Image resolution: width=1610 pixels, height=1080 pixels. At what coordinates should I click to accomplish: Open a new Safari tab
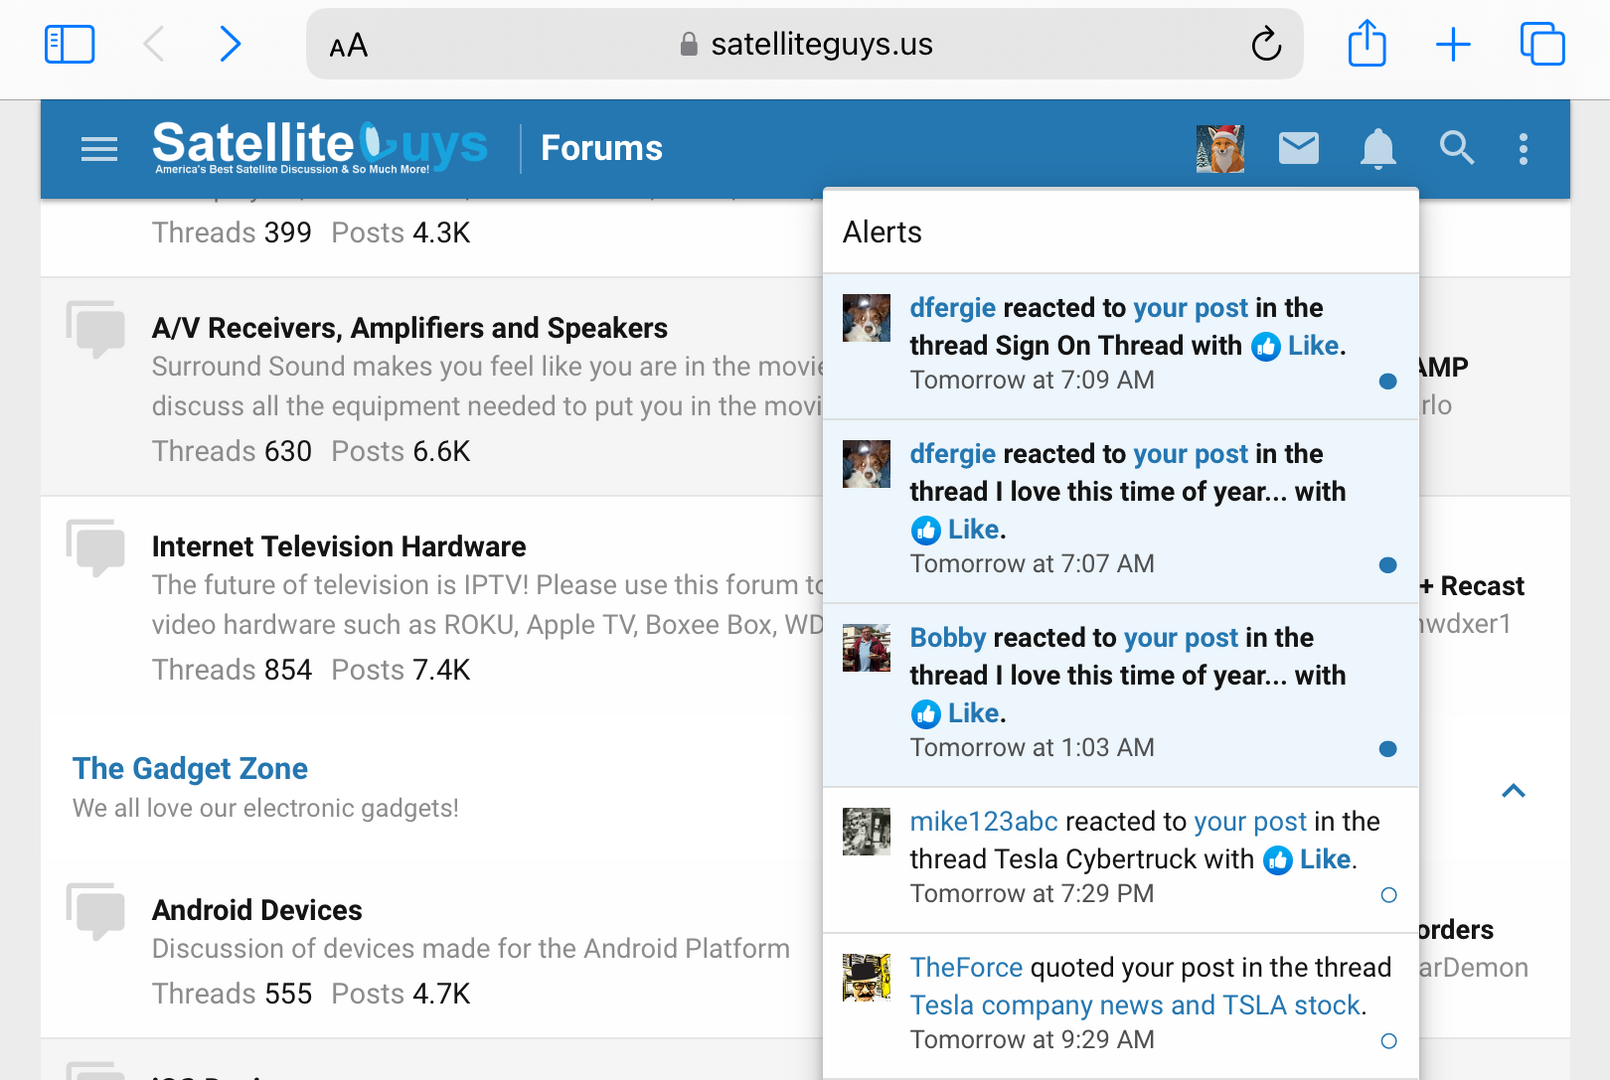tap(1453, 45)
